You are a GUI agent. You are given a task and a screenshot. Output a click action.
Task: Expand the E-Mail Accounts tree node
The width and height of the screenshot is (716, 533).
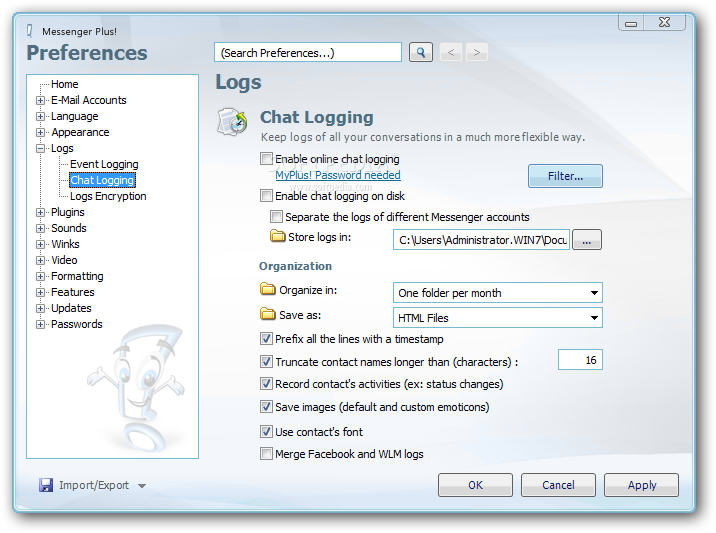point(41,100)
